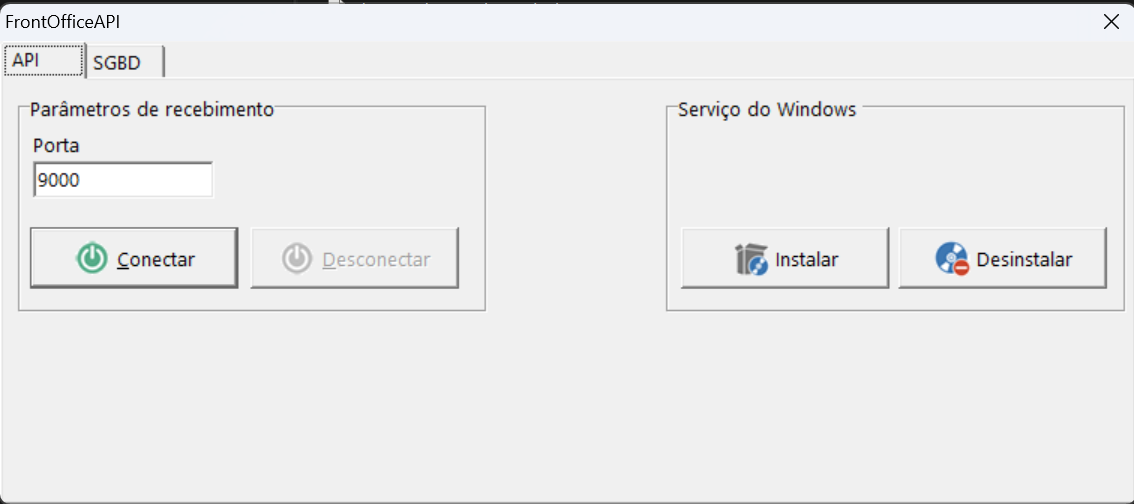1134x504 pixels.
Task: Click the 9000 port value text
Action: tap(58, 180)
